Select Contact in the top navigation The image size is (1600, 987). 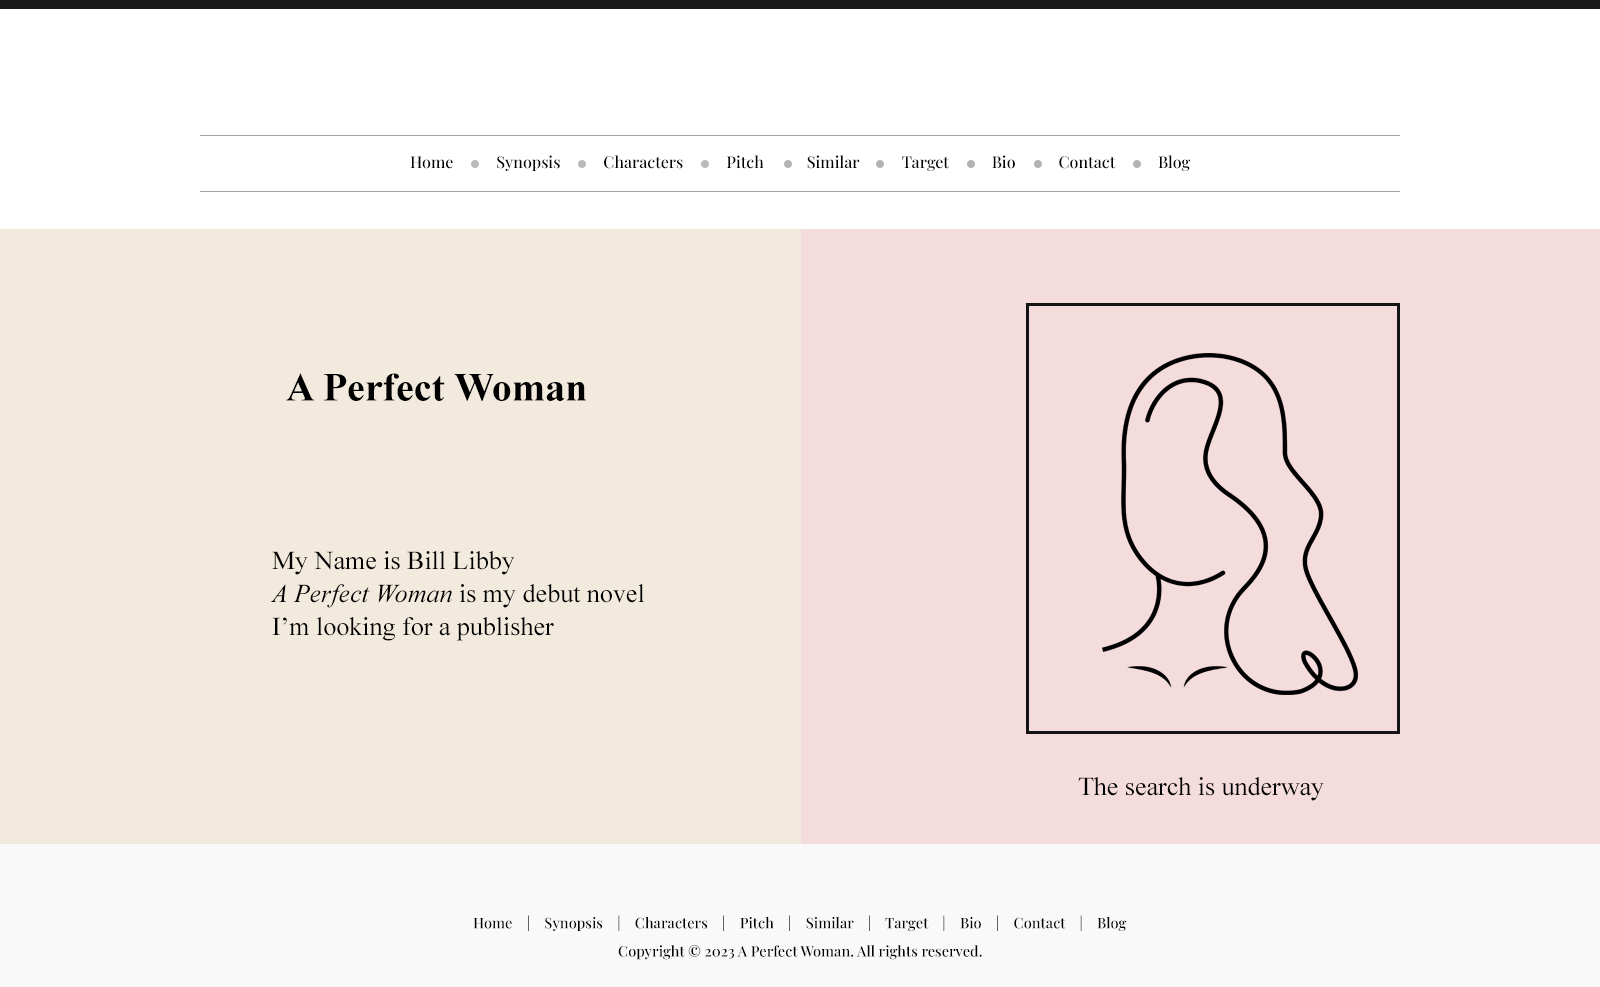(1086, 162)
